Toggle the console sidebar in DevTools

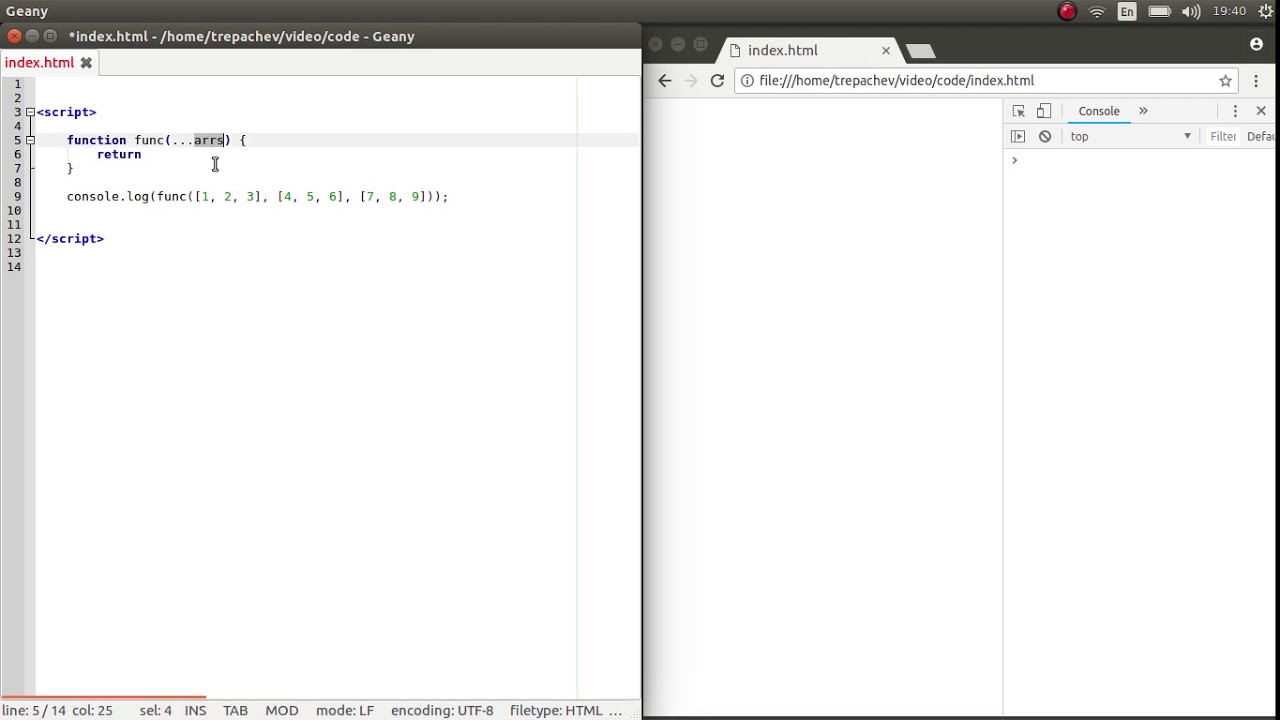click(1018, 136)
